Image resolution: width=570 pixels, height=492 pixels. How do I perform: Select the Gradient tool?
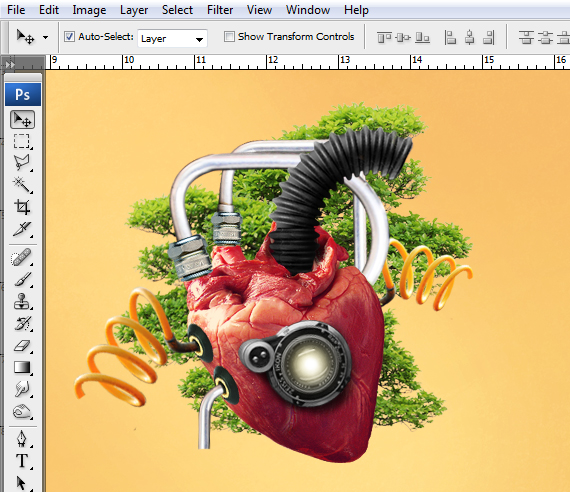22,367
